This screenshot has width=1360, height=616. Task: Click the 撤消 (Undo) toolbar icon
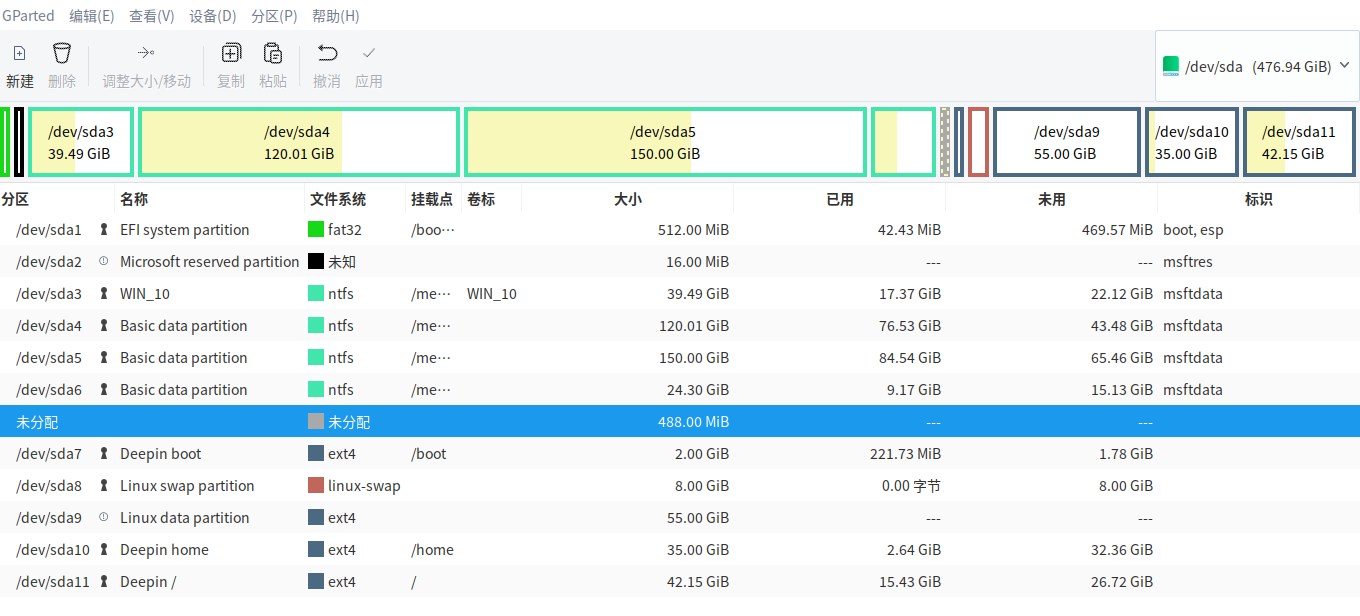pyautogui.click(x=328, y=60)
